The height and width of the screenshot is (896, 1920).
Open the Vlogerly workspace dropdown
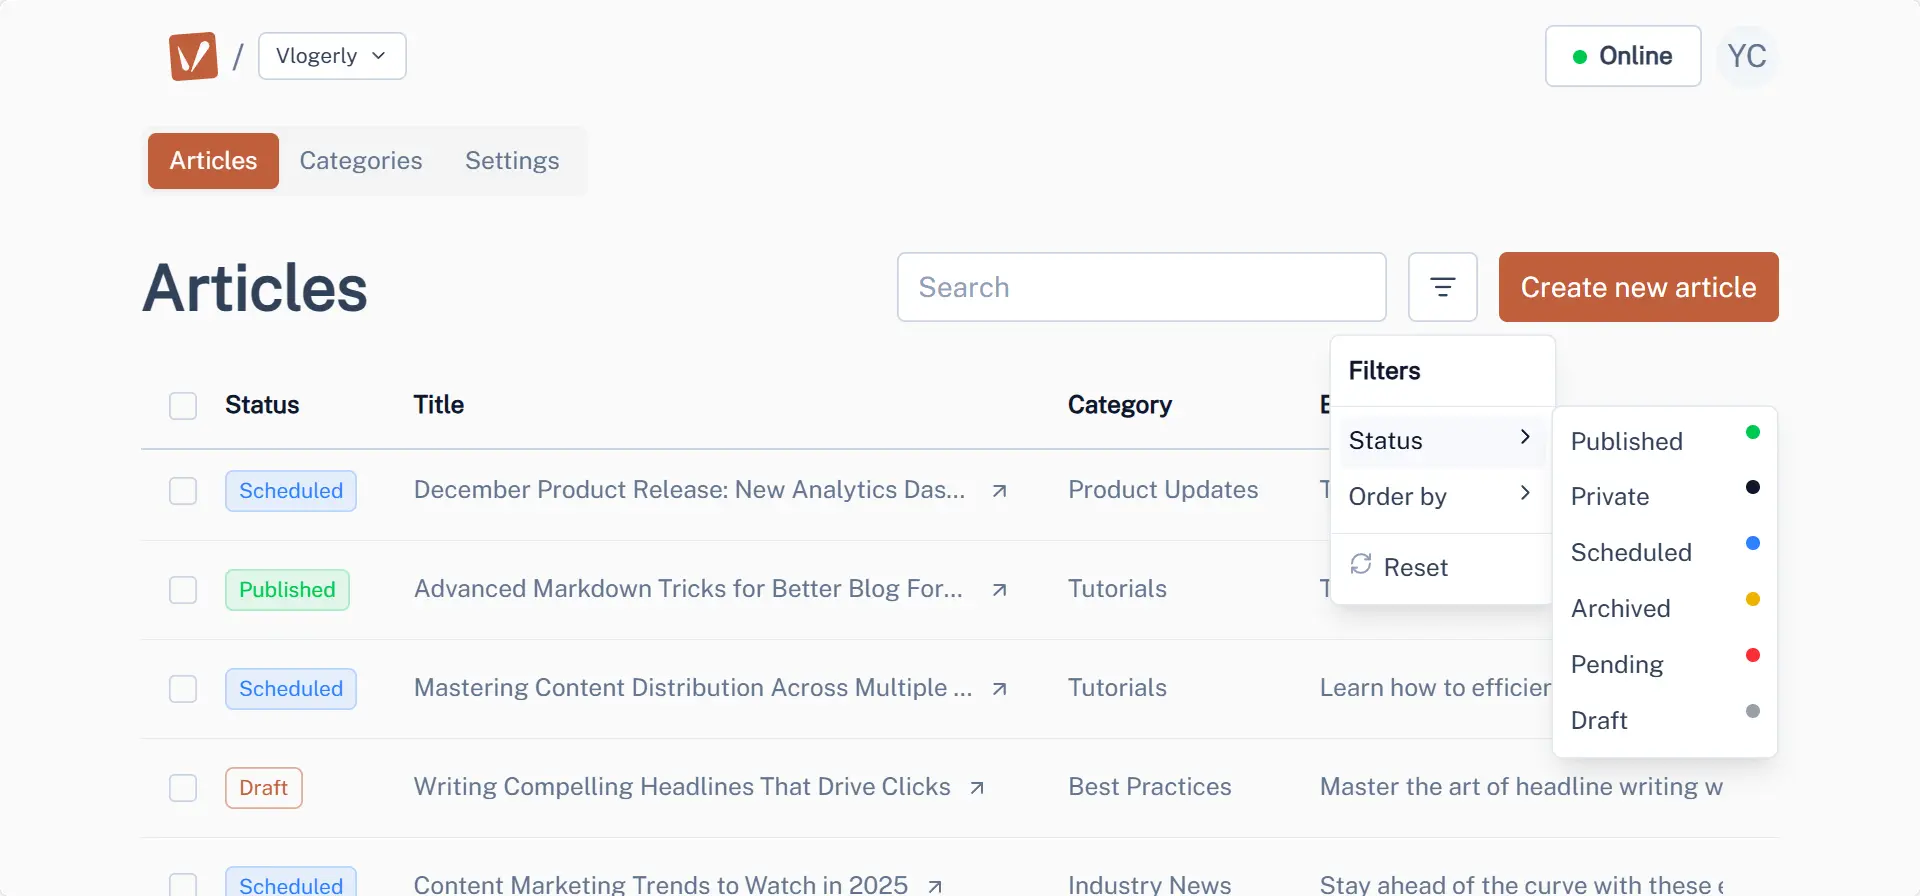(x=331, y=56)
